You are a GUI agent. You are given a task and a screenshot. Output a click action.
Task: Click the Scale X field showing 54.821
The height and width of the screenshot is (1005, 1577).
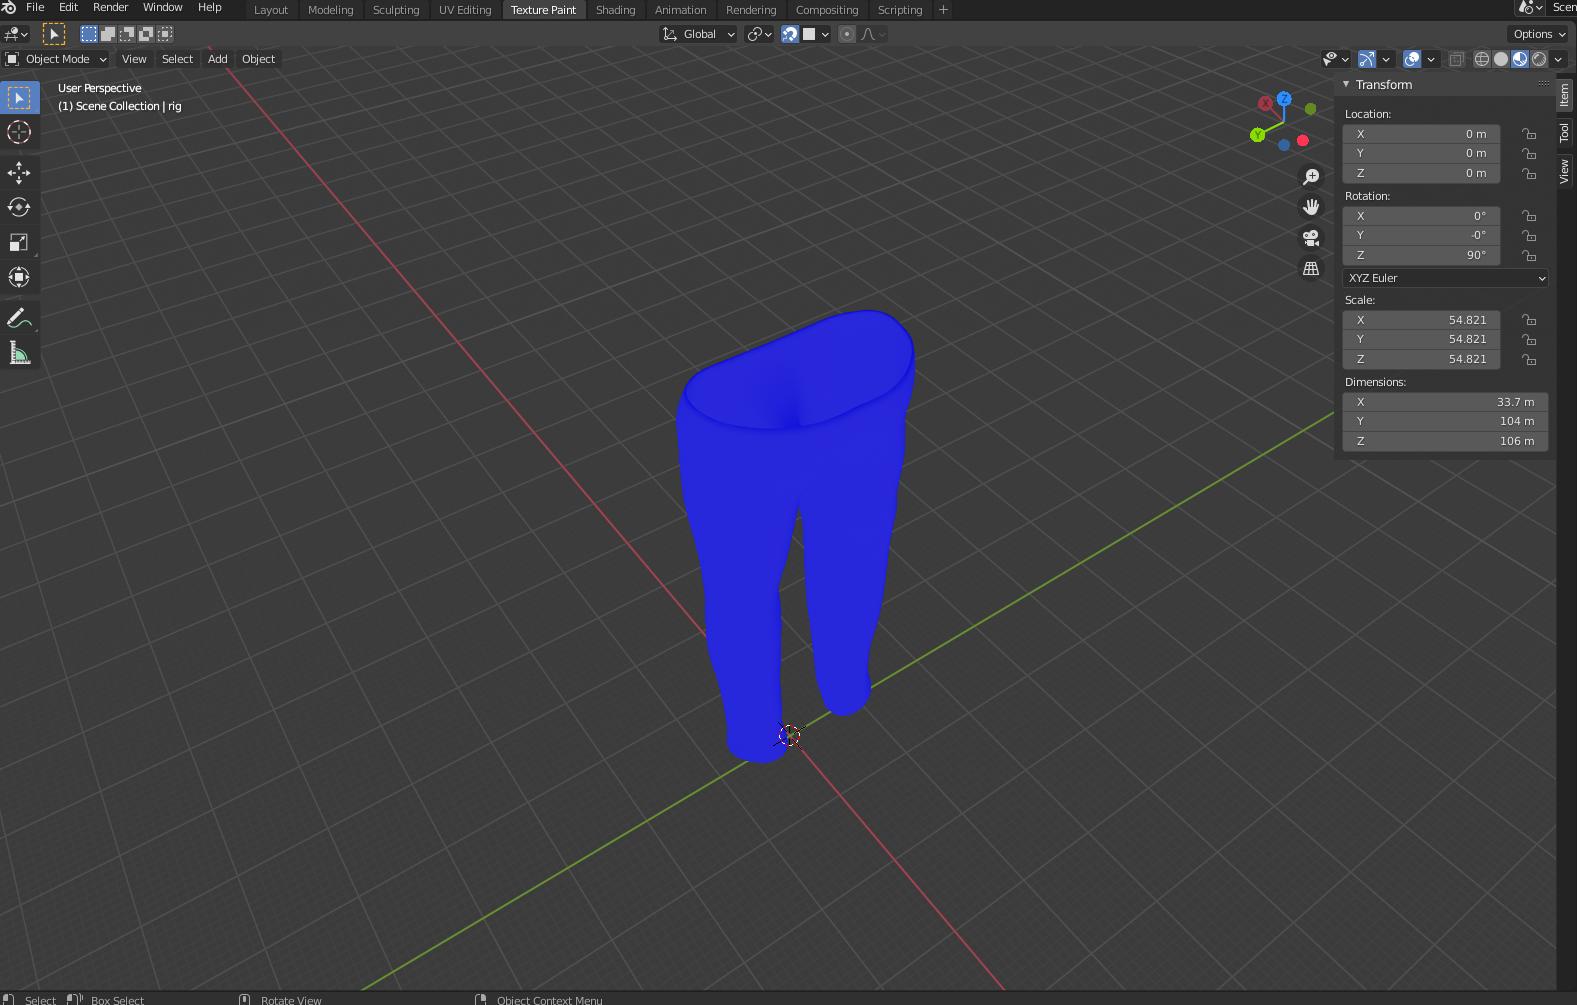1421,320
